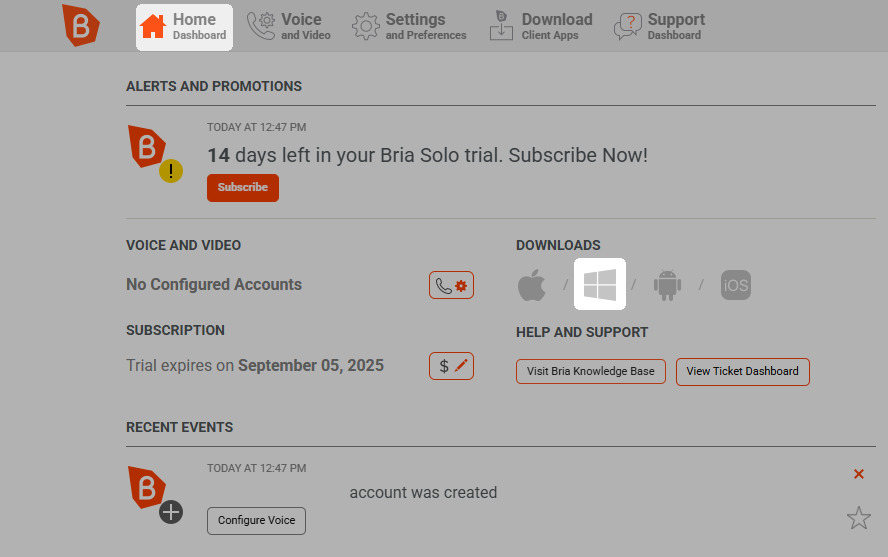Image resolution: width=888 pixels, height=557 pixels.
Task: Click the Bria logo in the header
Action: [80, 25]
